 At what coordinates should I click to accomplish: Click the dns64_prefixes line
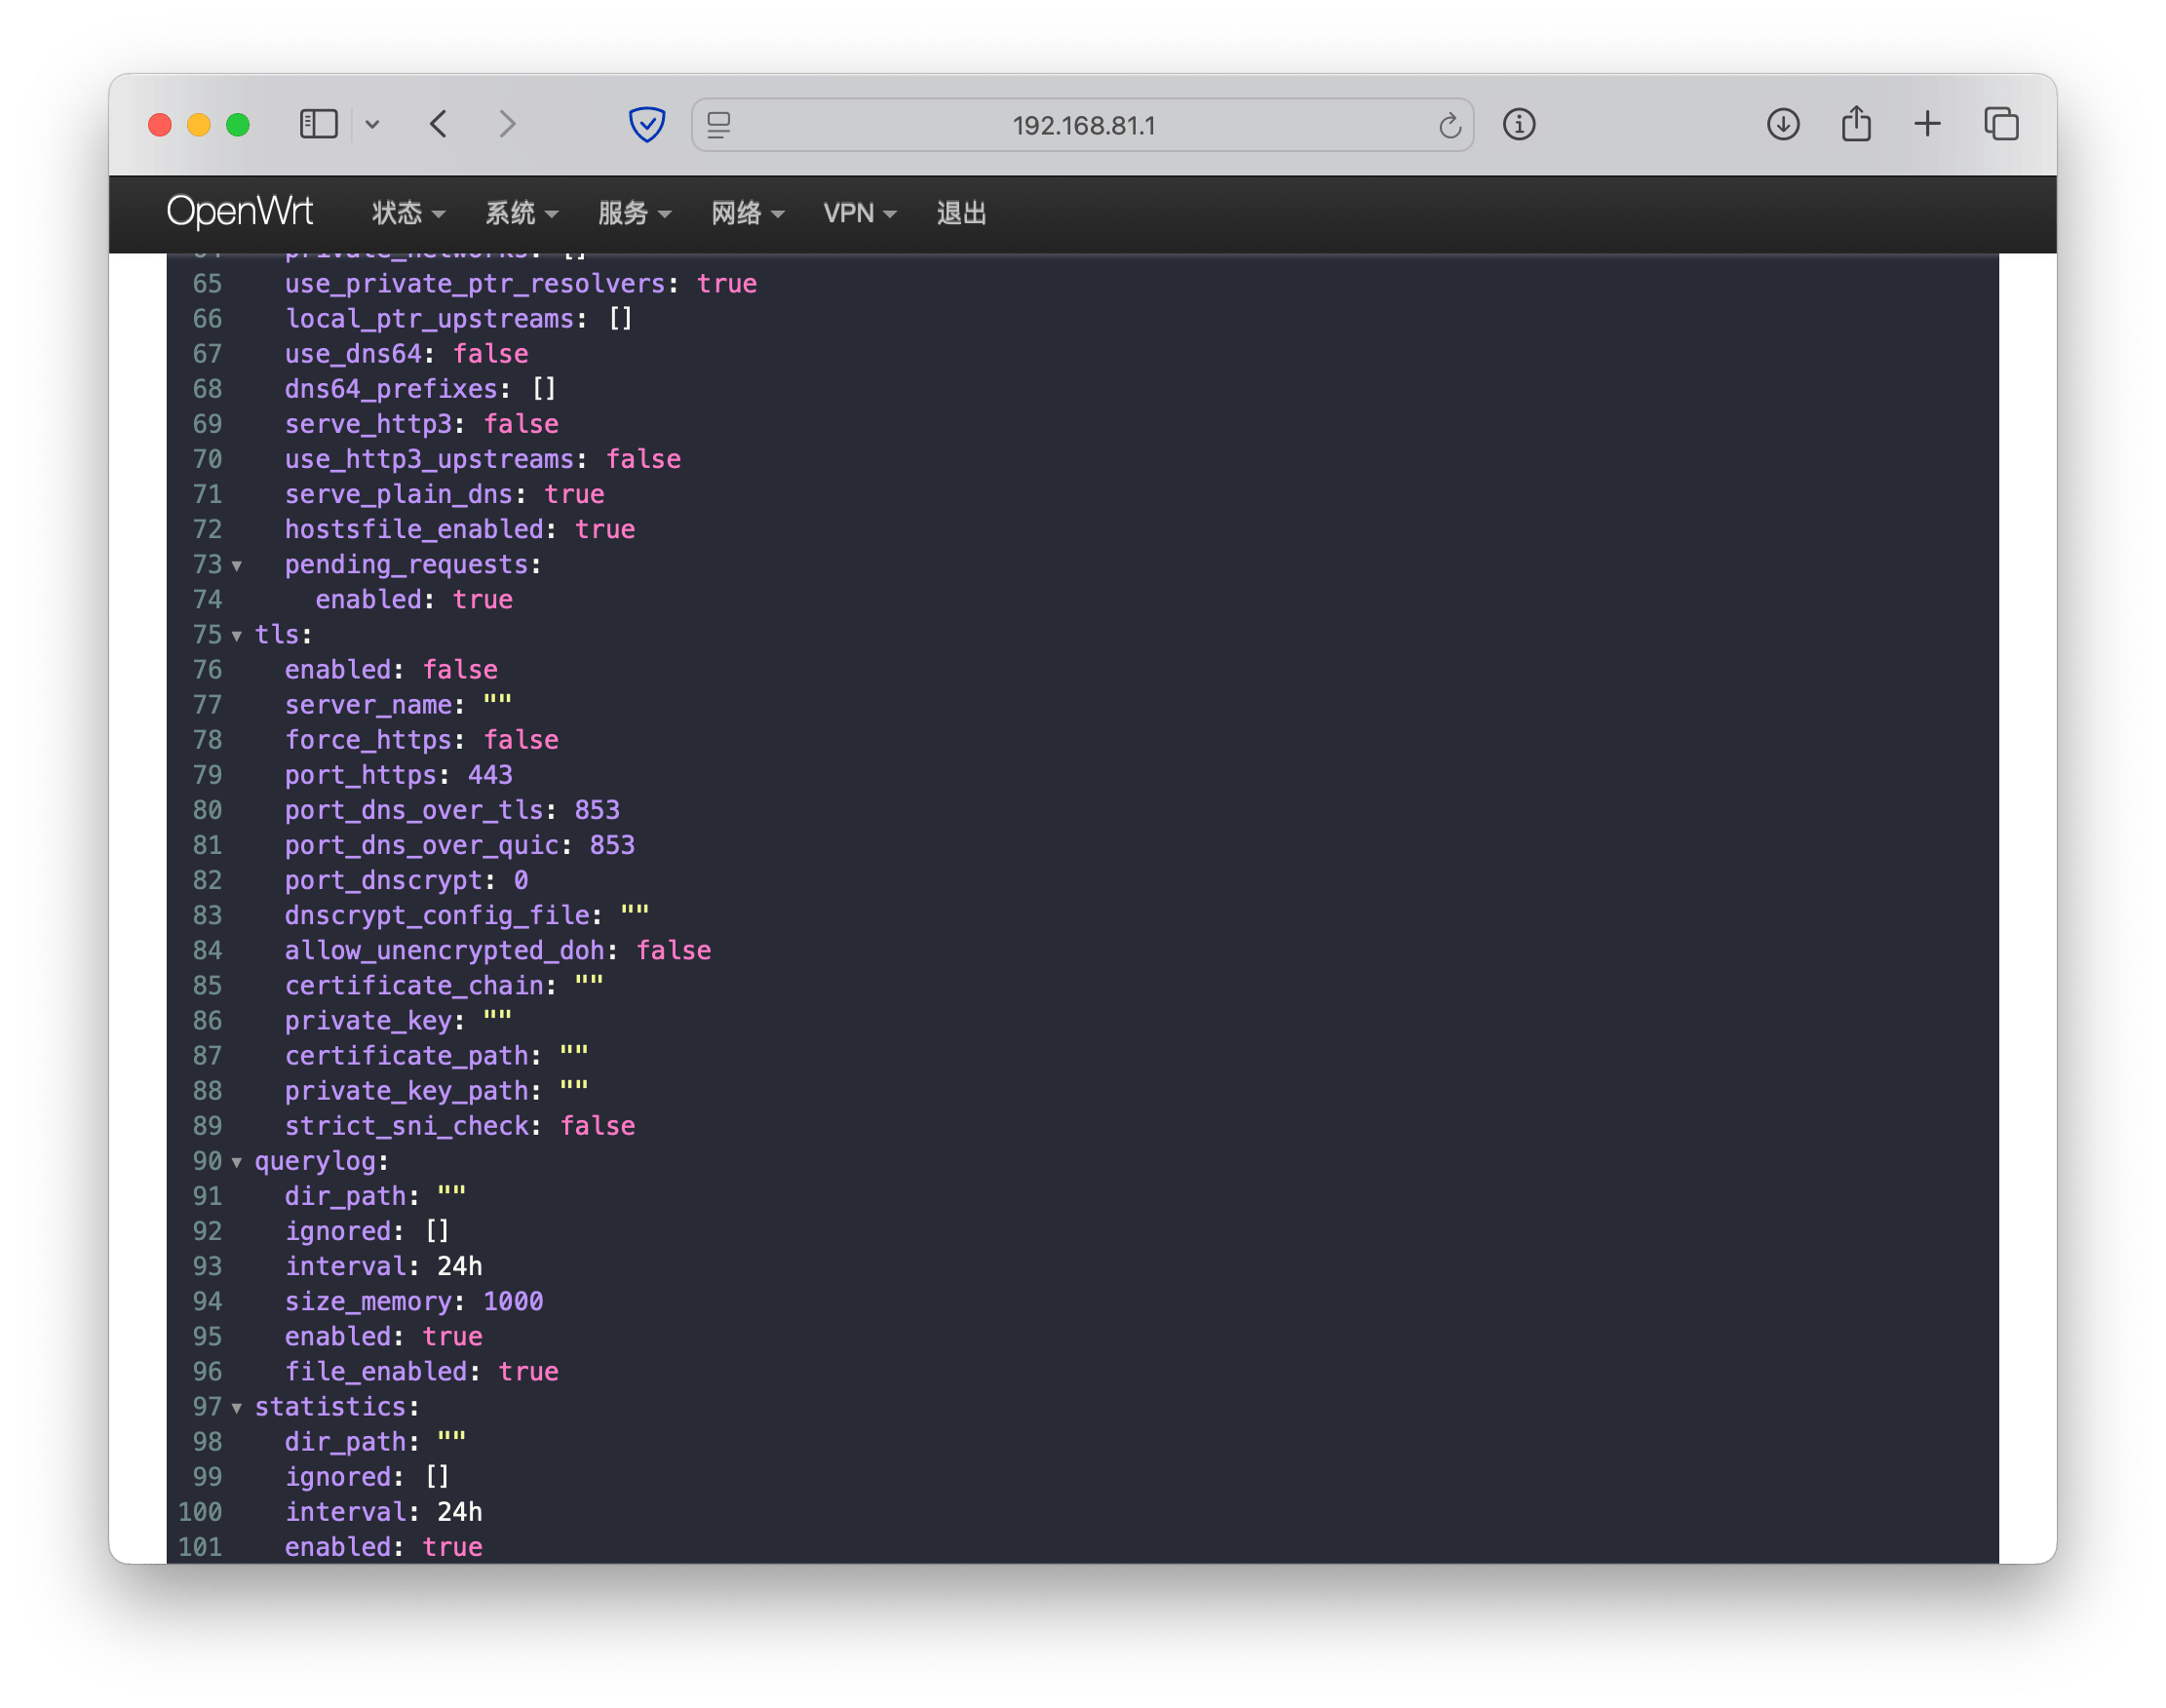[x=420, y=389]
